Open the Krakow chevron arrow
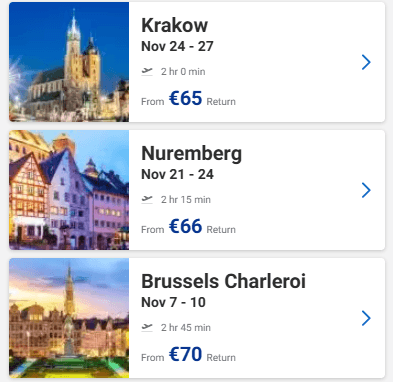Viewport: 393px width, 382px height. point(366,62)
